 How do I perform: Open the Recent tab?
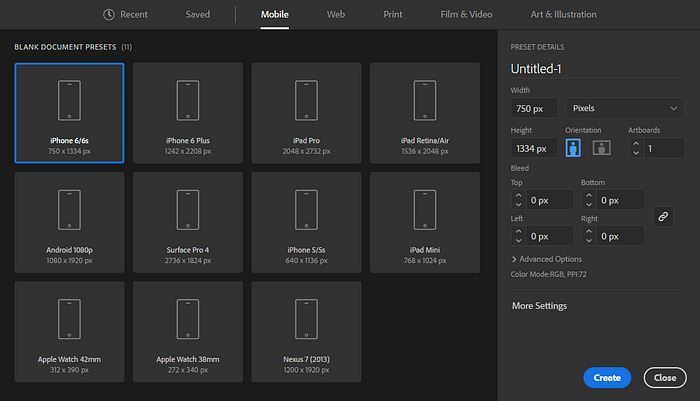(x=125, y=15)
